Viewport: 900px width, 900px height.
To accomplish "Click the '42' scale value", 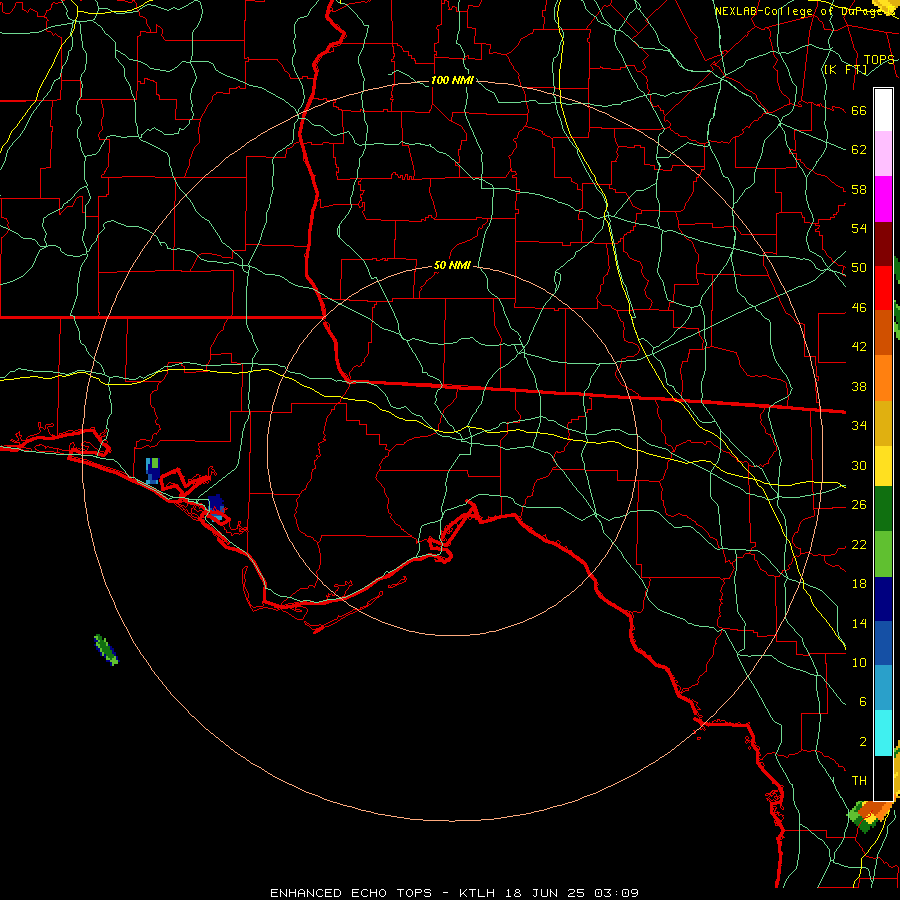I will tap(859, 346).
